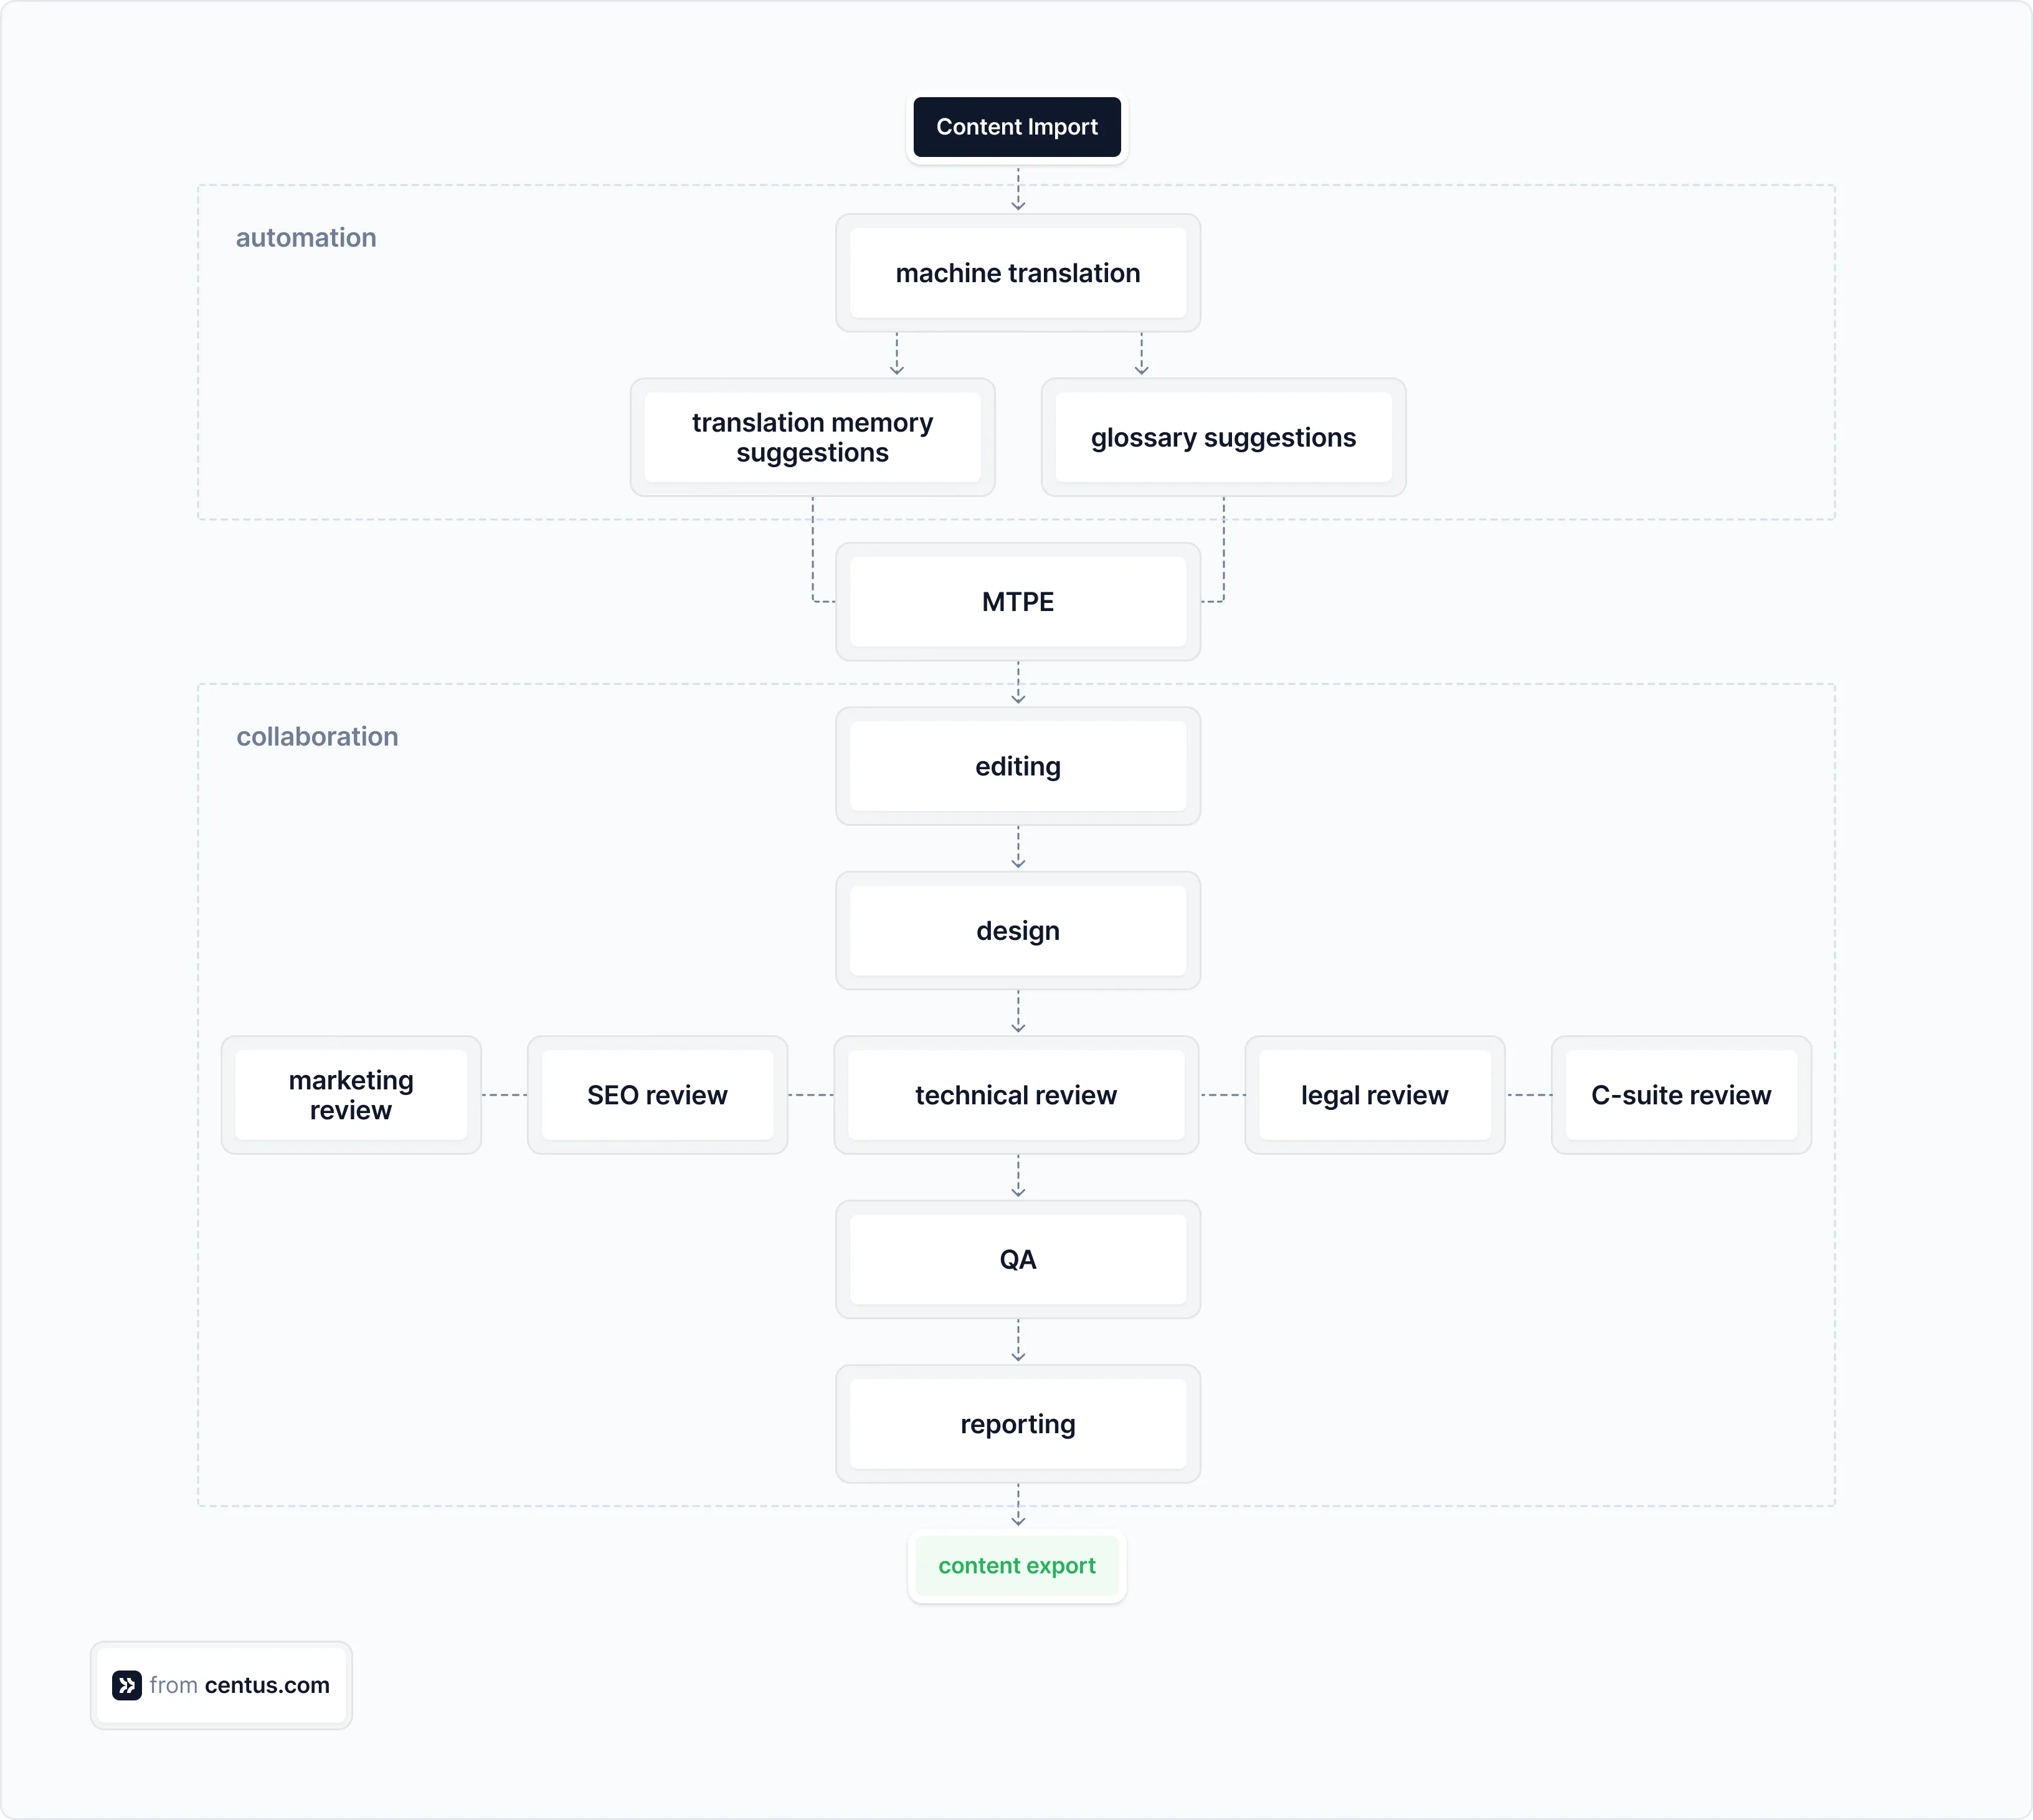Select the QA step box
Image resolution: width=2033 pixels, height=1820 pixels.
coord(1018,1259)
